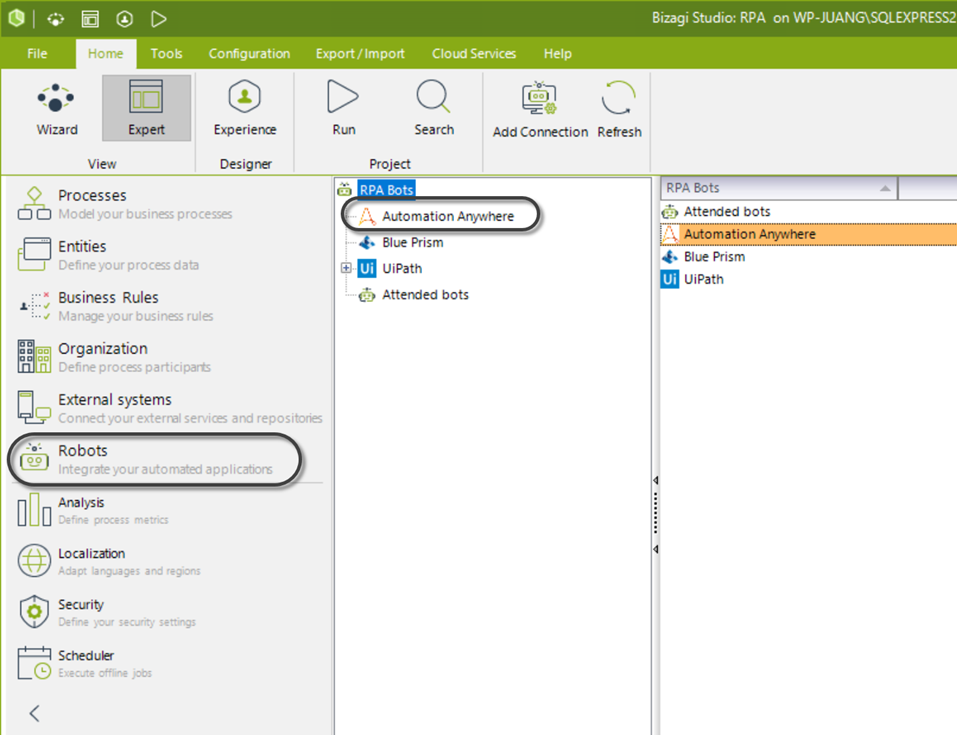Click the lower splitter collapse arrow
The width and height of the screenshot is (957, 735).
[x=655, y=549]
